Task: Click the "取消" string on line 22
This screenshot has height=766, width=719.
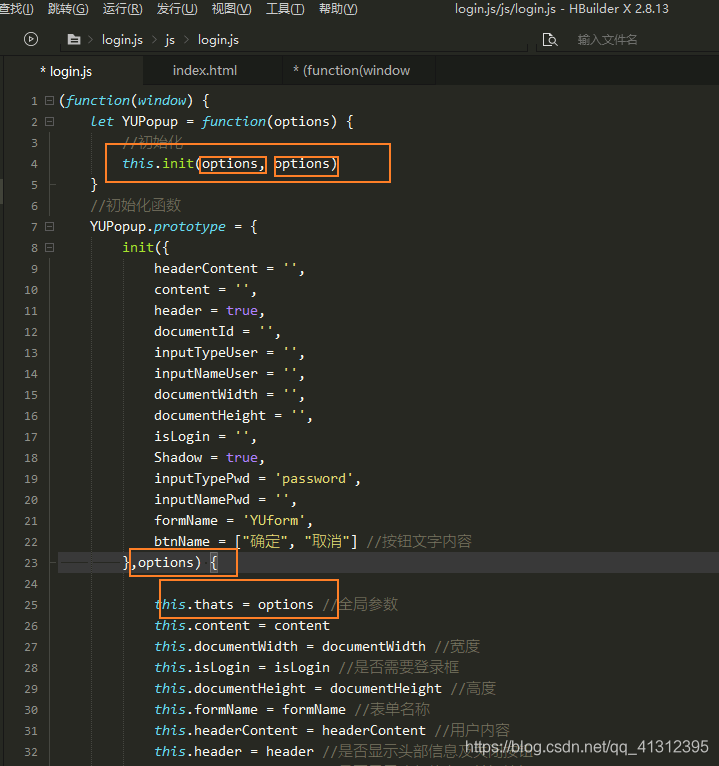Action: pyautogui.click(x=327, y=542)
